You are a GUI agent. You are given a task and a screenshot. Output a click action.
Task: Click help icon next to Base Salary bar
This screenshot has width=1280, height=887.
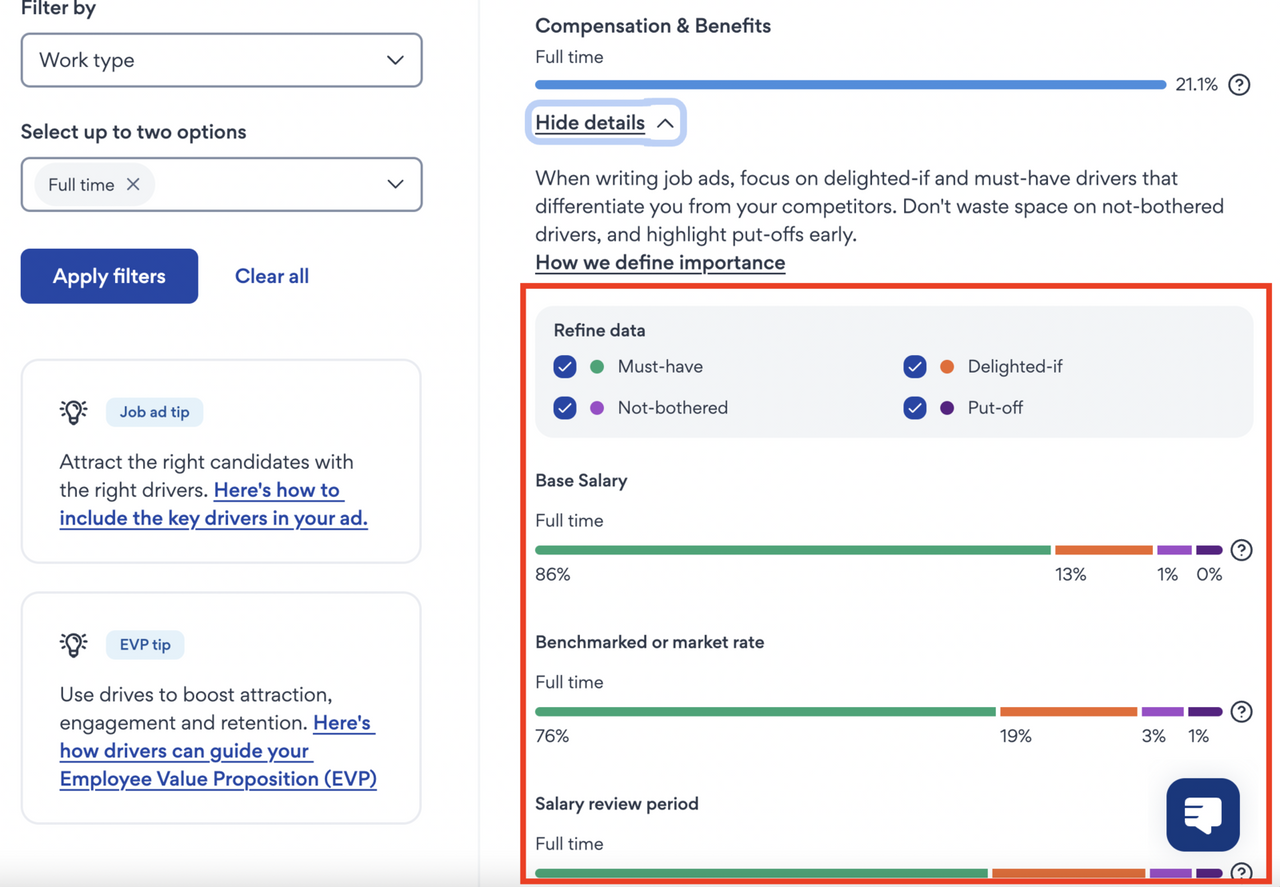(1241, 550)
